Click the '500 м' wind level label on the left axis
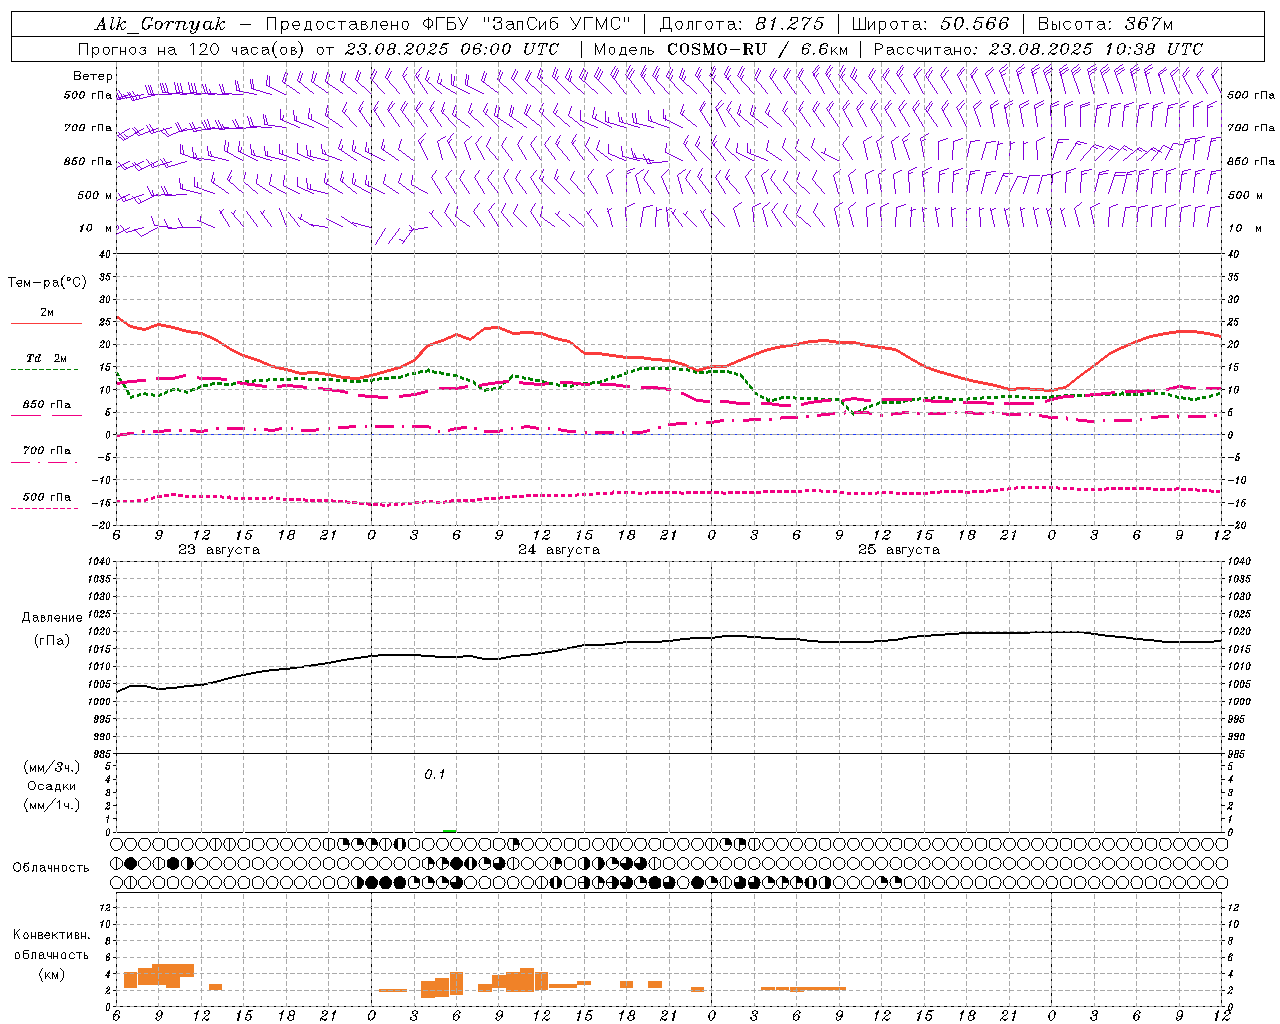Screen dimensions: 1280x1024 point(95,195)
